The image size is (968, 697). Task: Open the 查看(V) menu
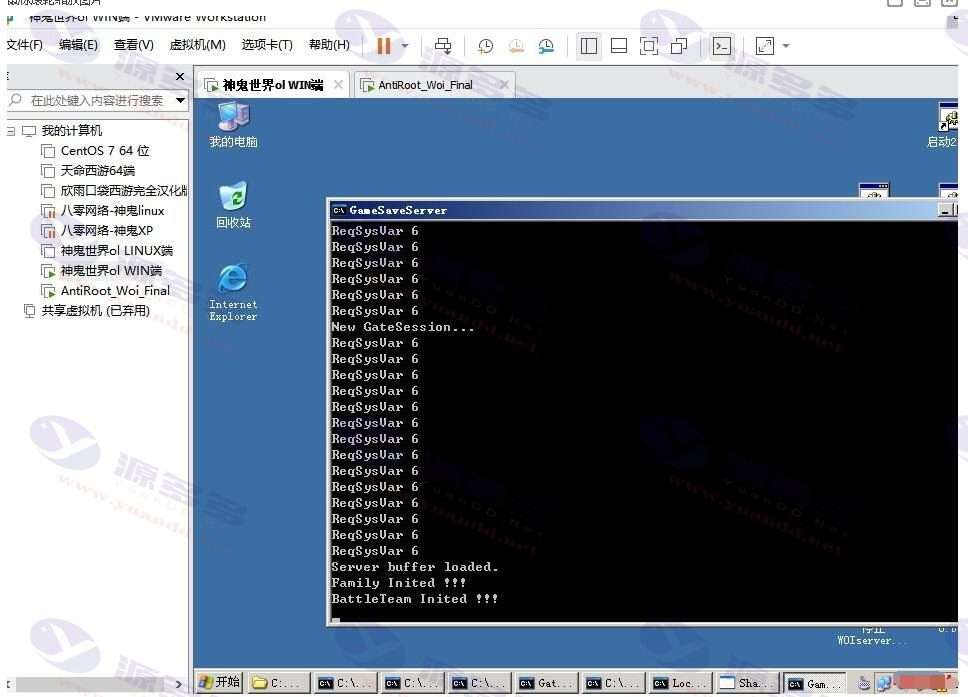tap(133, 45)
